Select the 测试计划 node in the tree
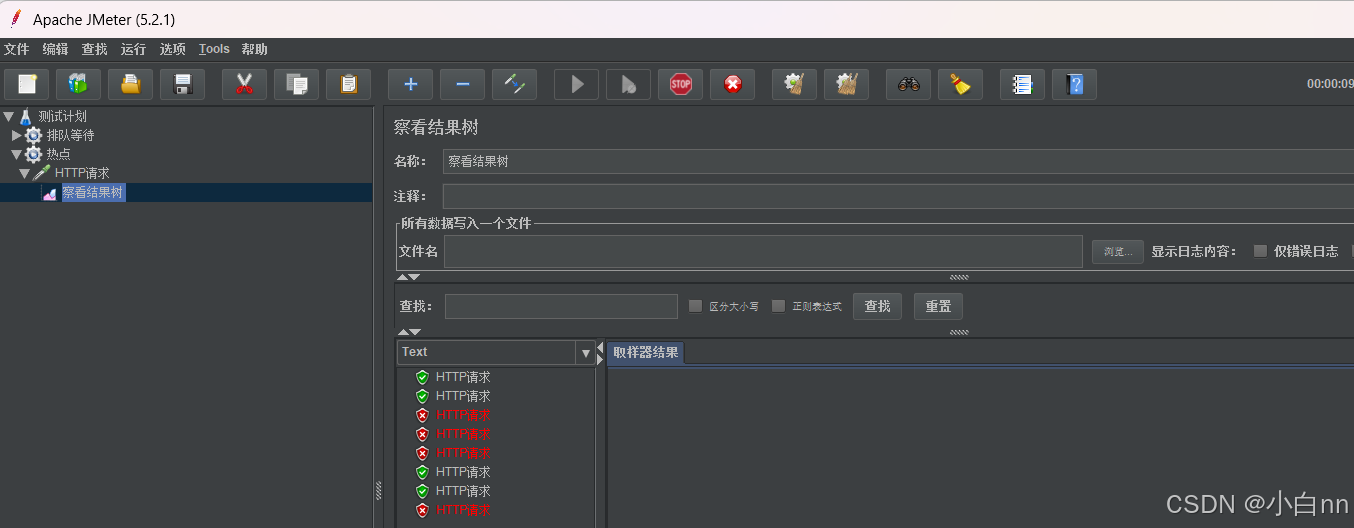 (x=62, y=116)
